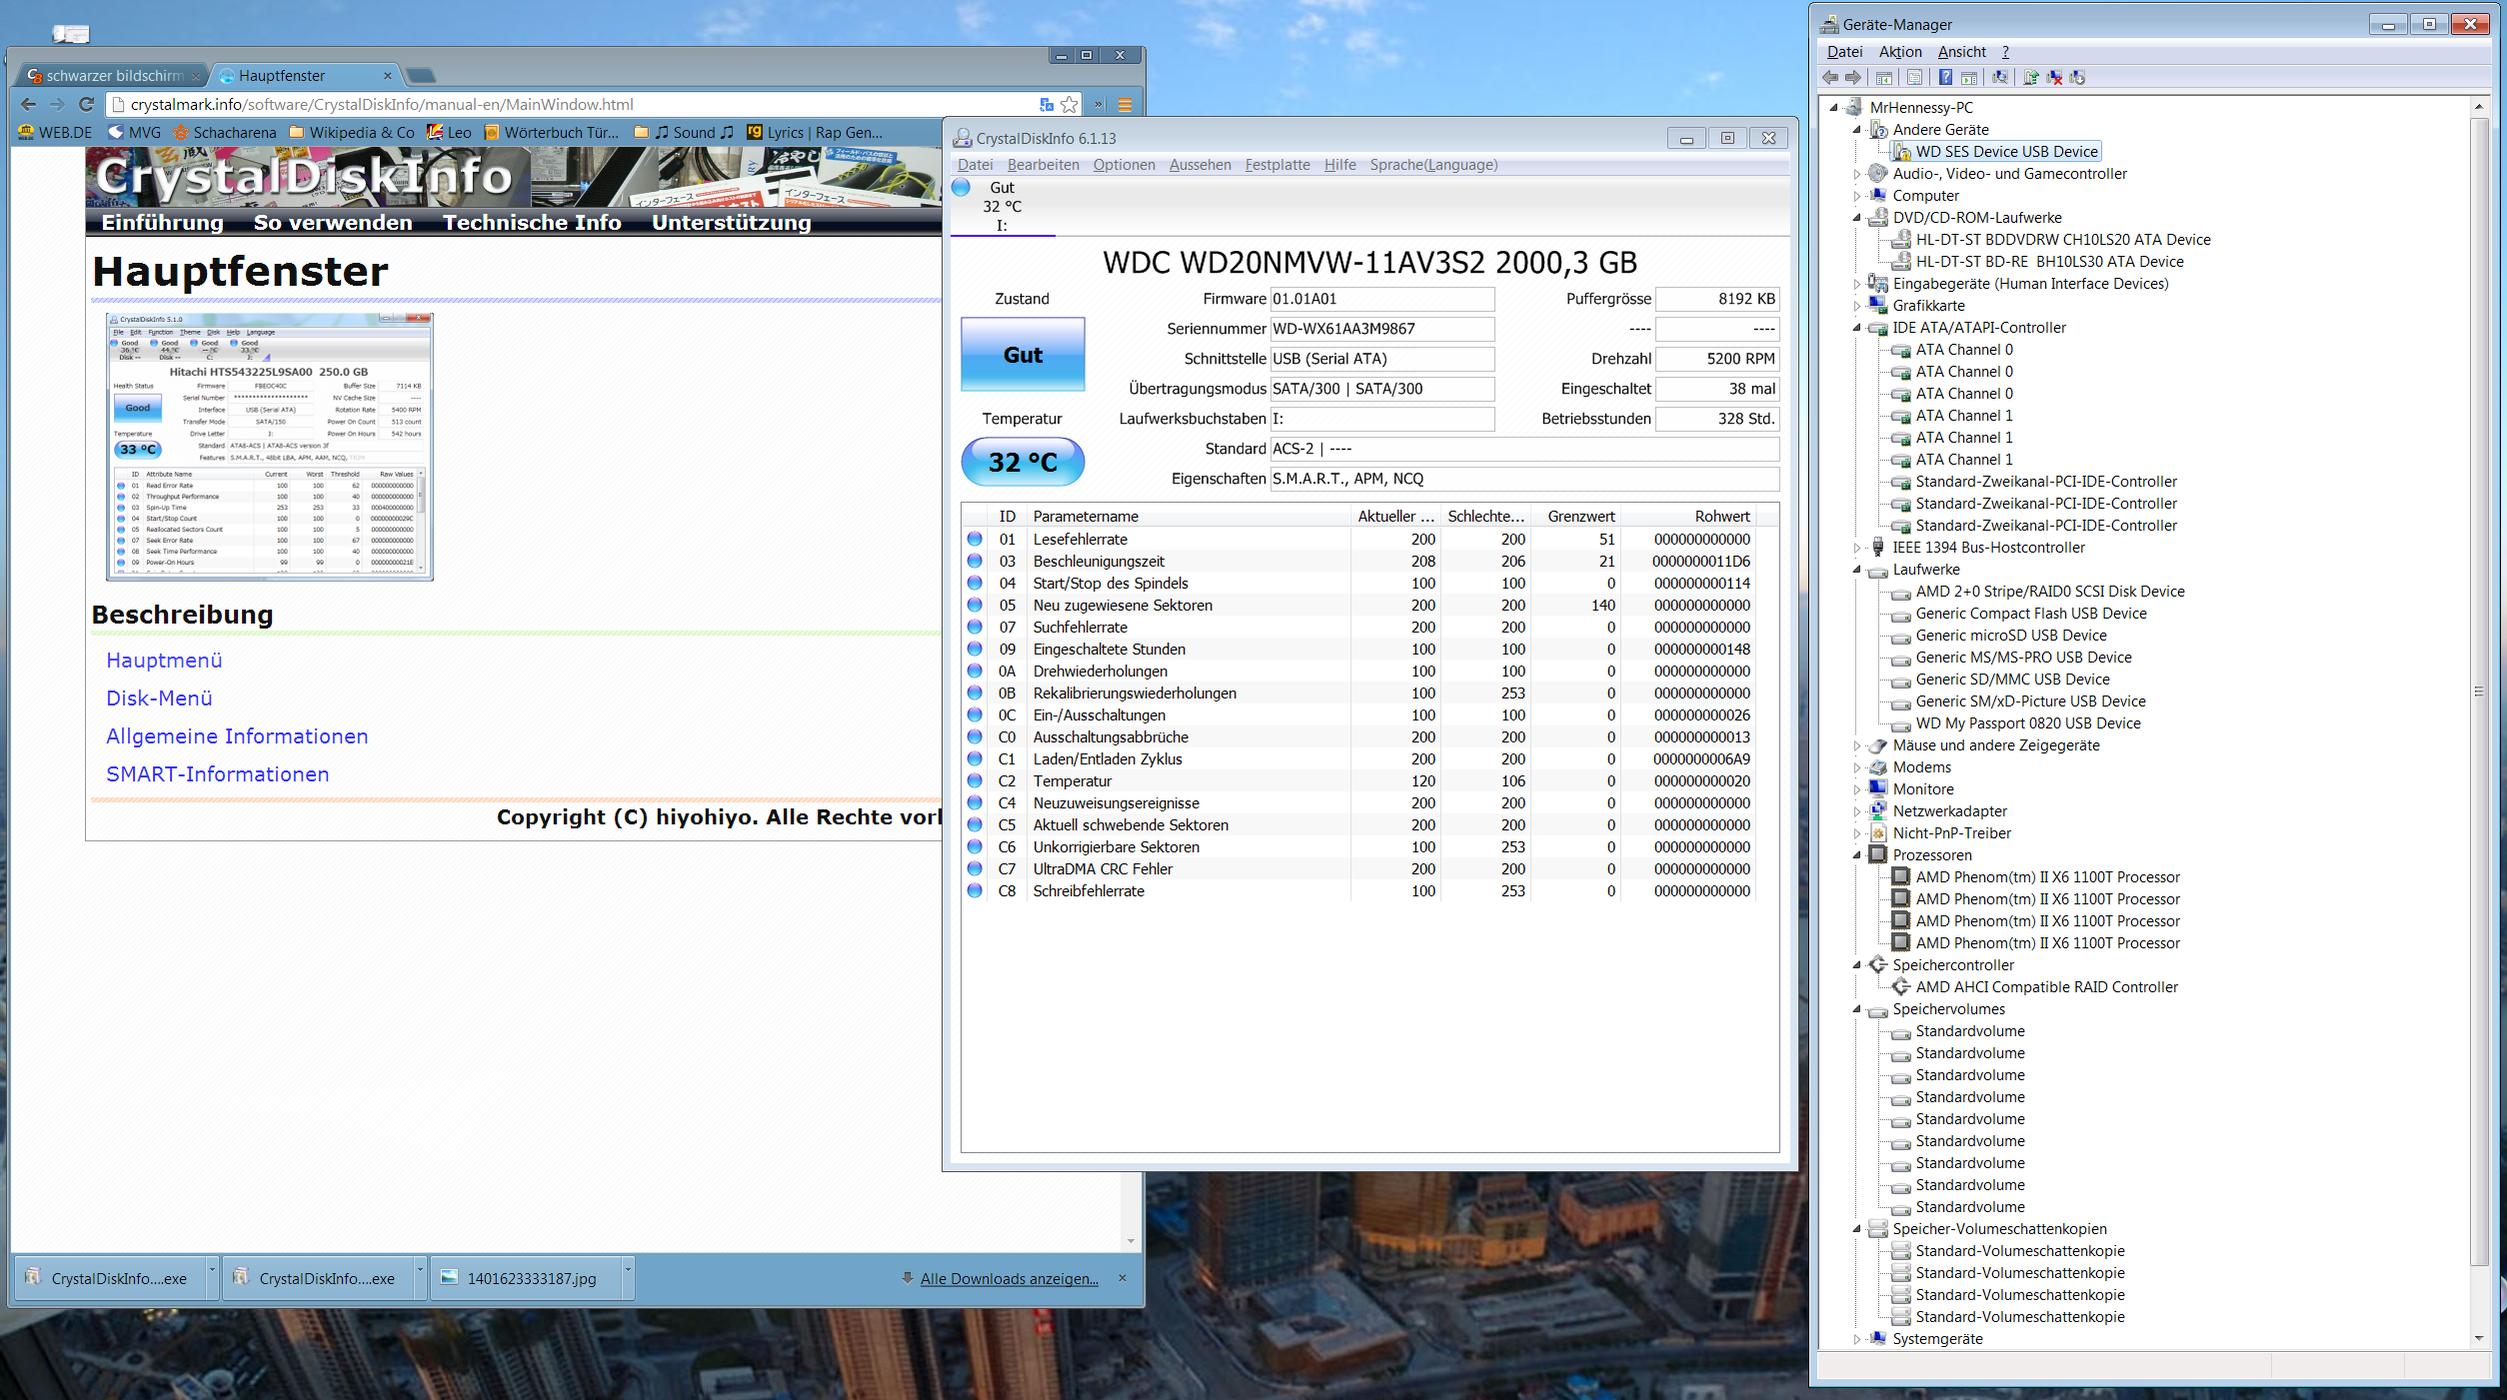The height and width of the screenshot is (1400, 2507).
Task: Click the 32 °C temperature indicator
Action: [1022, 462]
